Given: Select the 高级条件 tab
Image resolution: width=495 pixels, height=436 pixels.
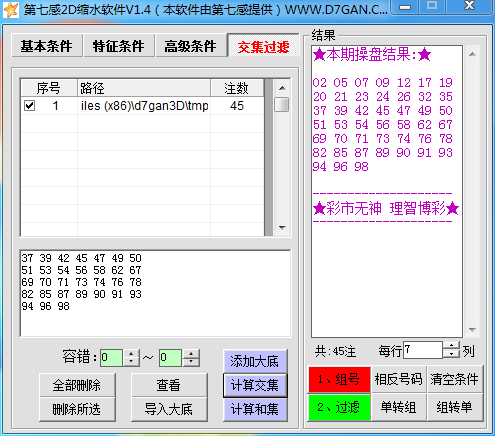Looking at the screenshot, I should [191, 46].
